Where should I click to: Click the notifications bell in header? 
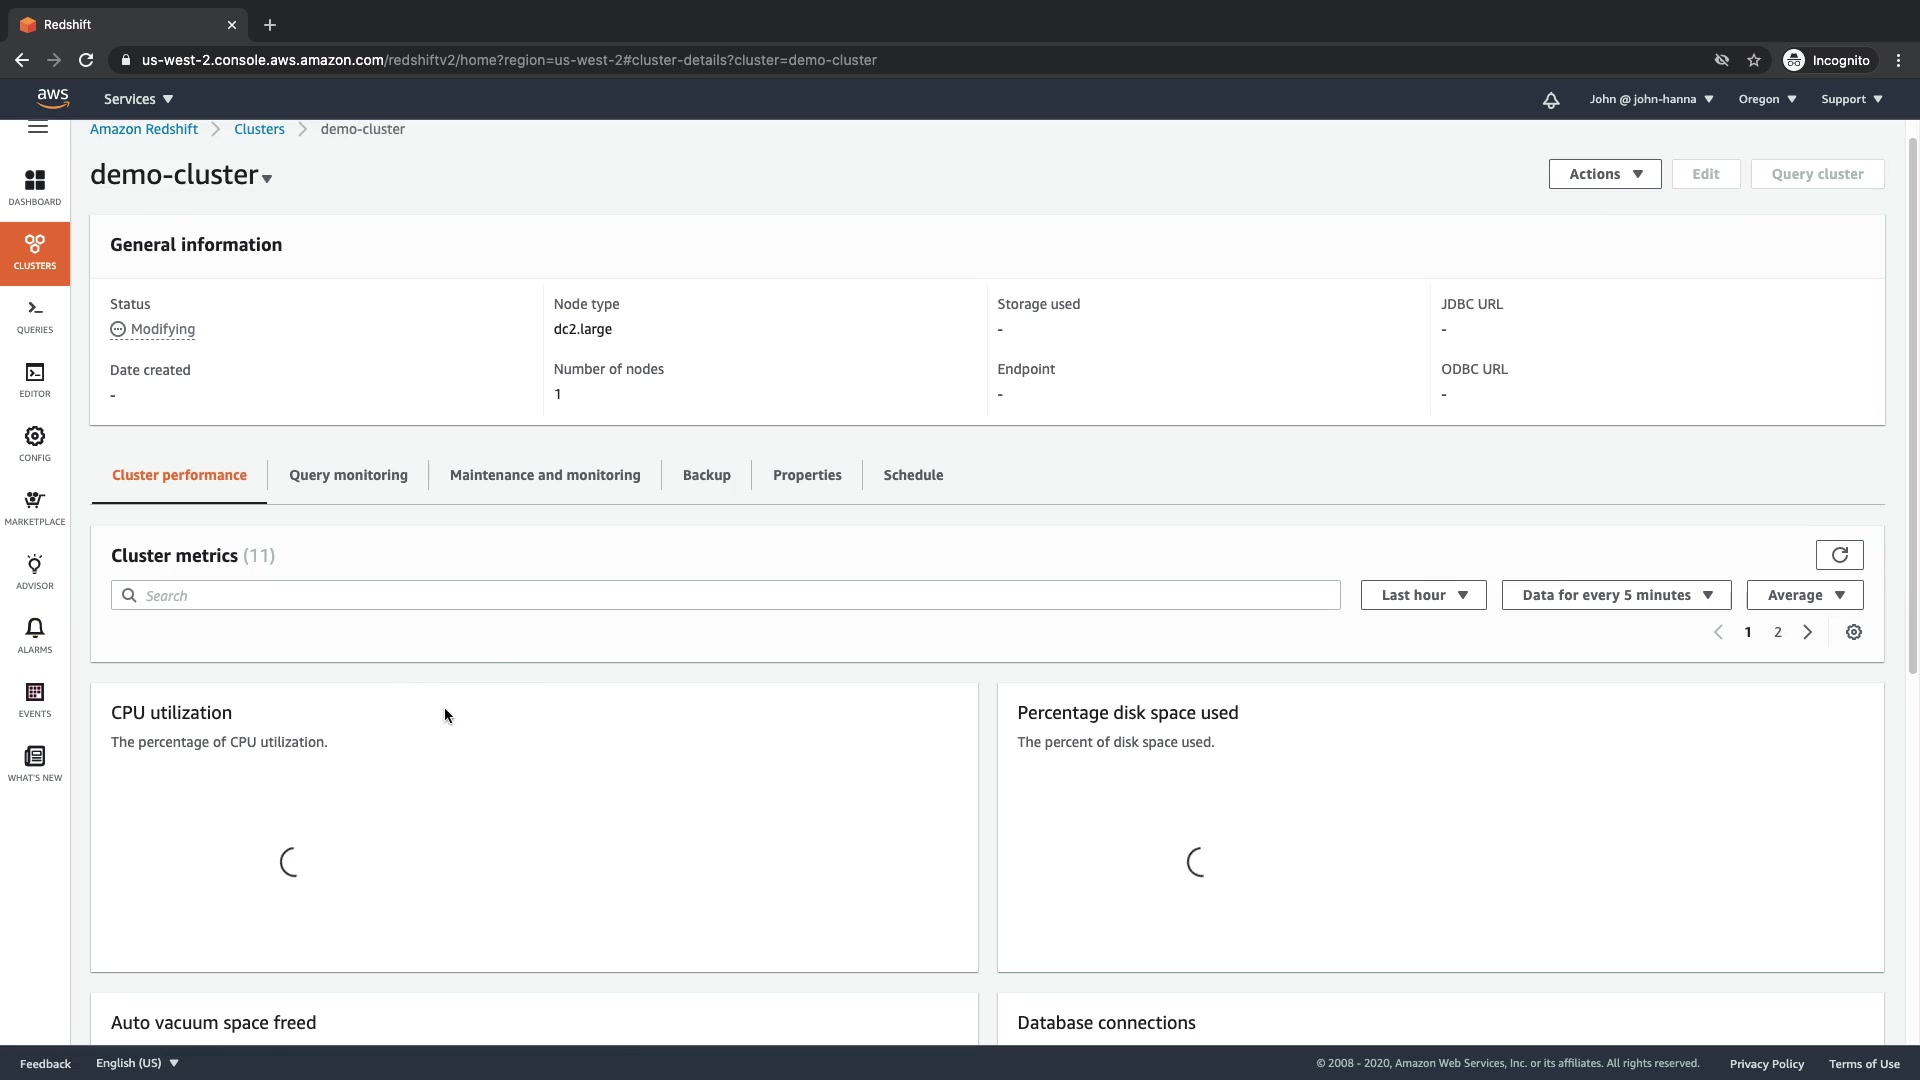tap(1550, 99)
